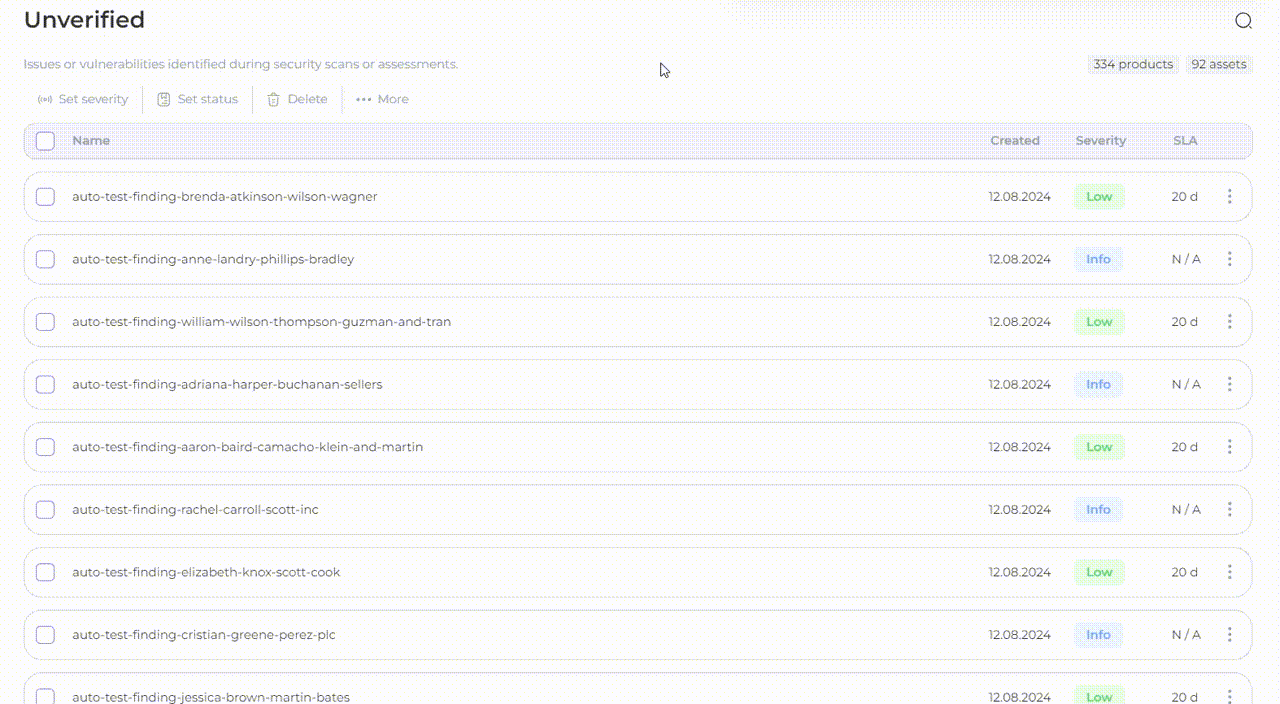This screenshot has width=1280, height=704.
Task: Open kebab options for aaron-baird-camacho-klein-and-martin row
Action: 1229,447
